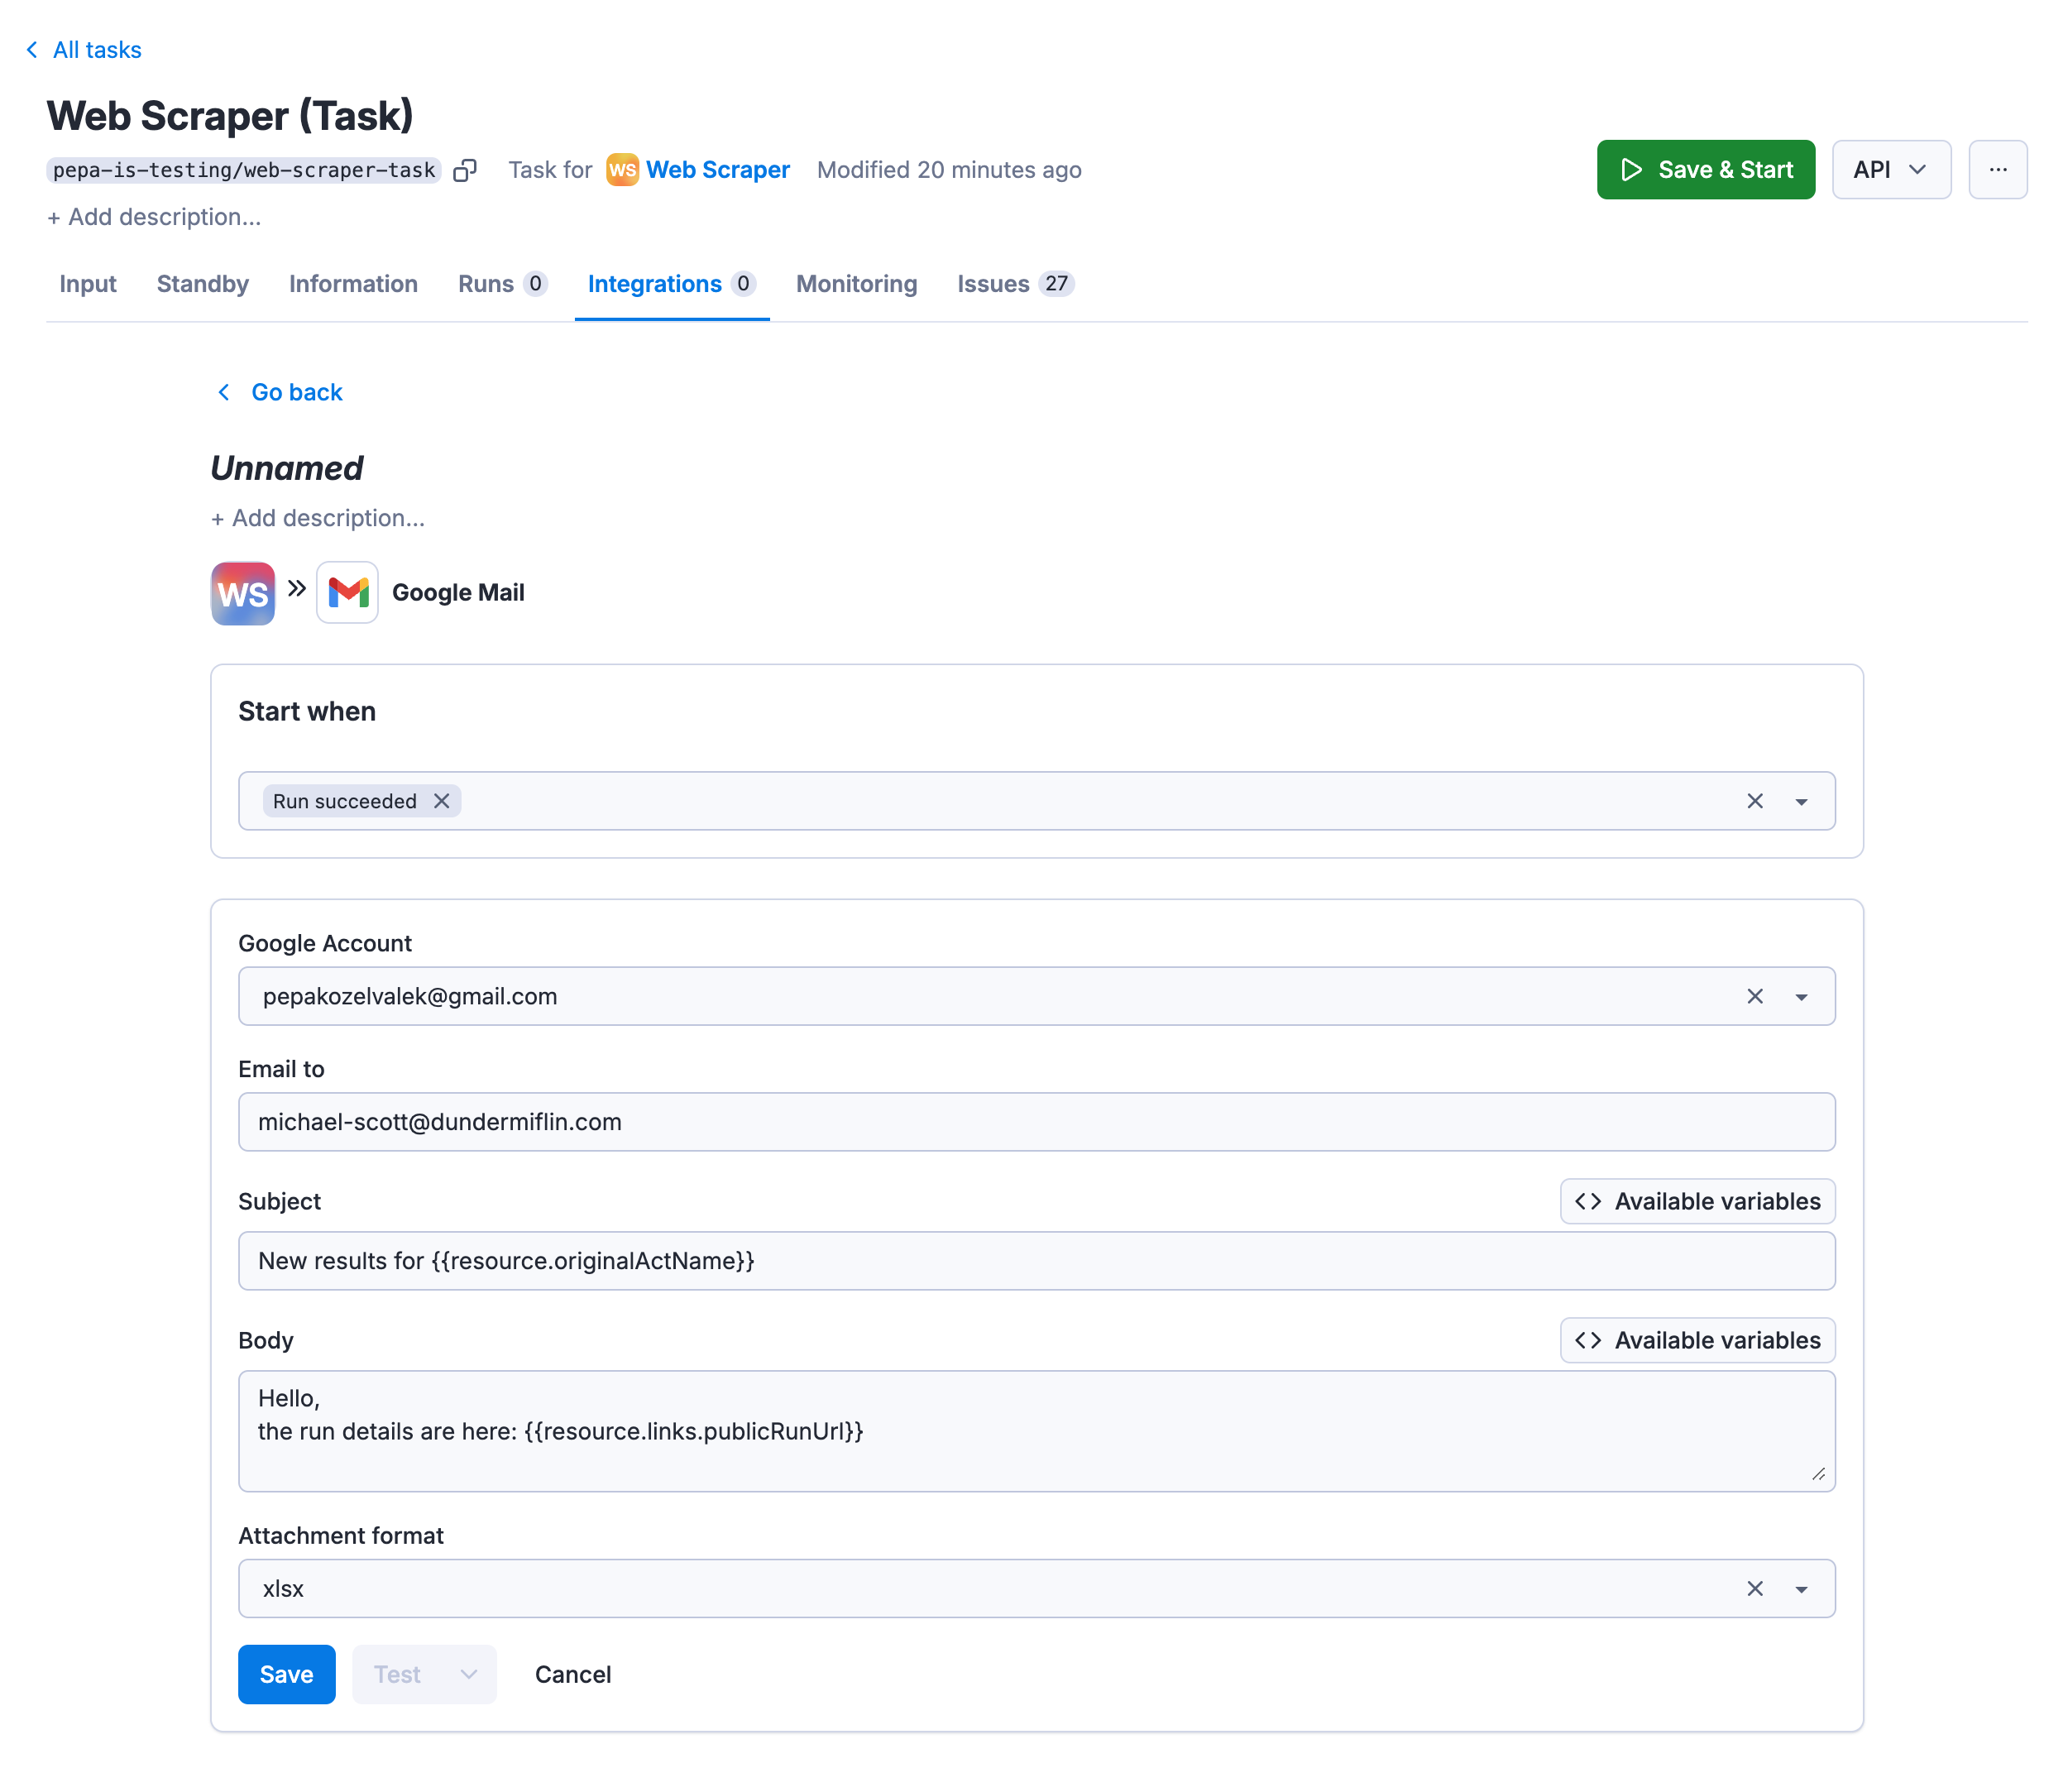
Task: Click the Email to input field
Action: tap(1036, 1122)
